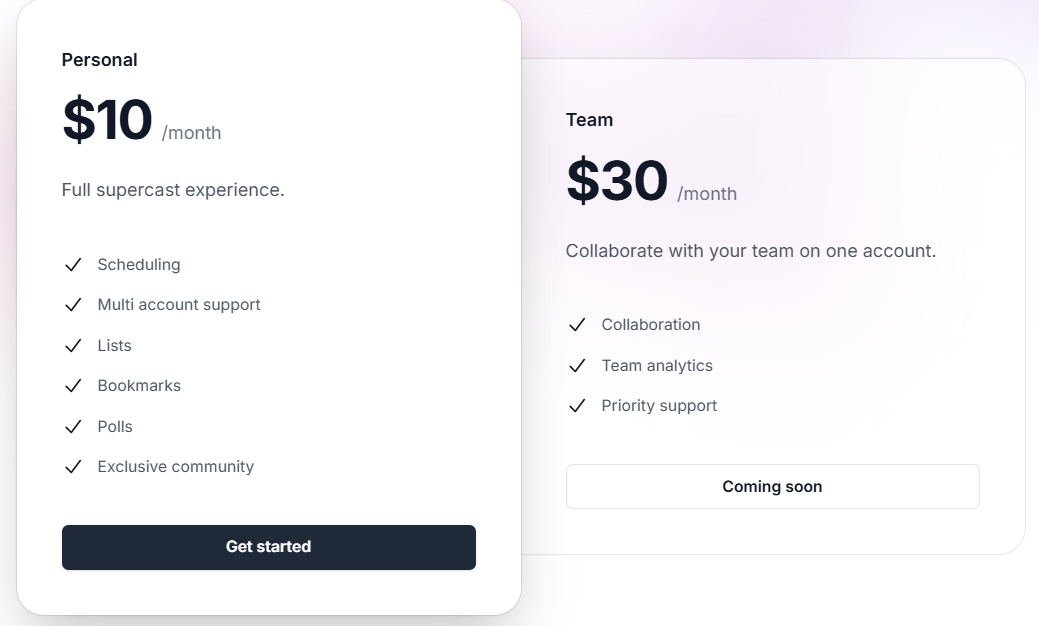Screen dimensions: 1039x626
Task: Click the checkmark next to Bookmarks
Action: pyautogui.click(x=73, y=386)
